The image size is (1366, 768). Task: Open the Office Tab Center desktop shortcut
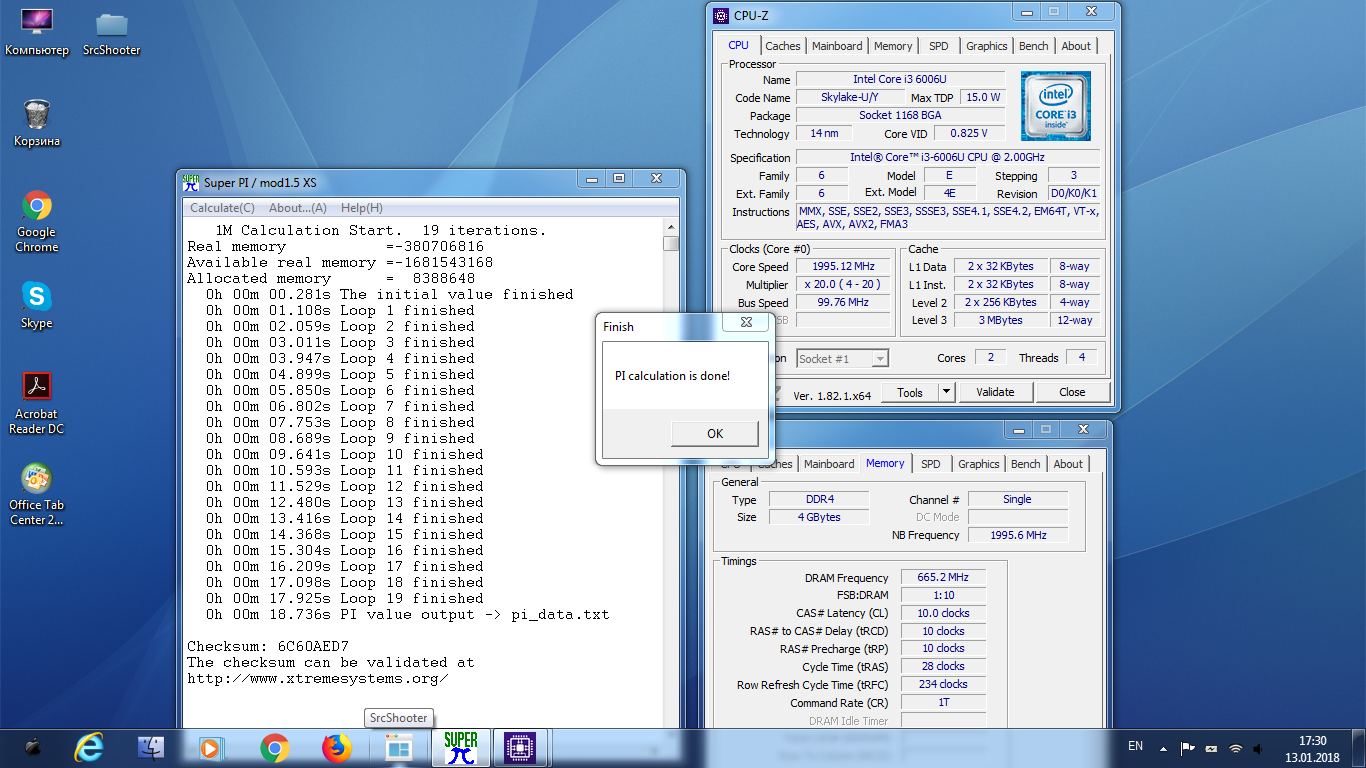pyautogui.click(x=37, y=493)
